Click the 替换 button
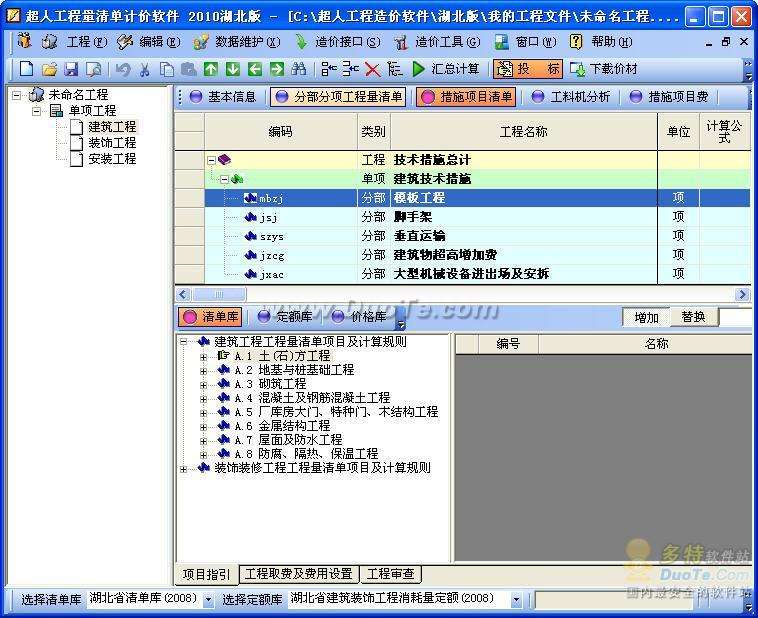This screenshot has width=758, height=618. point(693,317)
